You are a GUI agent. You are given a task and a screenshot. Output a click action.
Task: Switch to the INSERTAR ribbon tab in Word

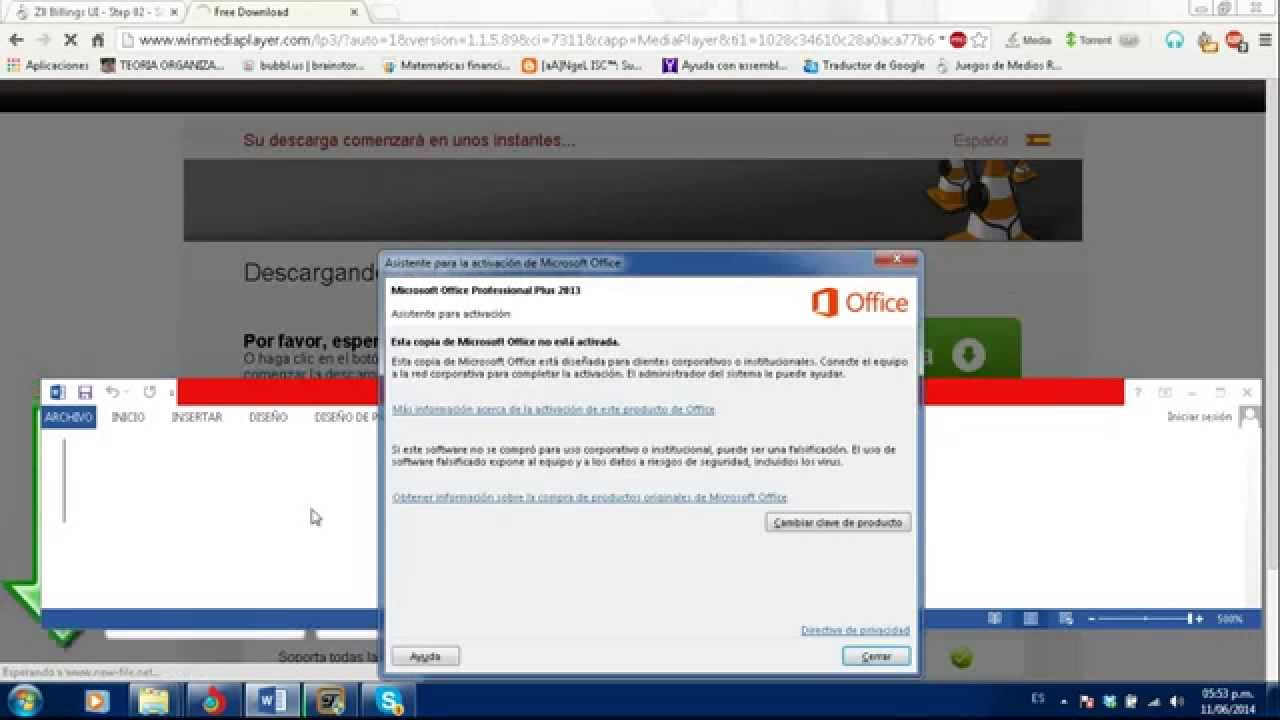tap(197, 417)
